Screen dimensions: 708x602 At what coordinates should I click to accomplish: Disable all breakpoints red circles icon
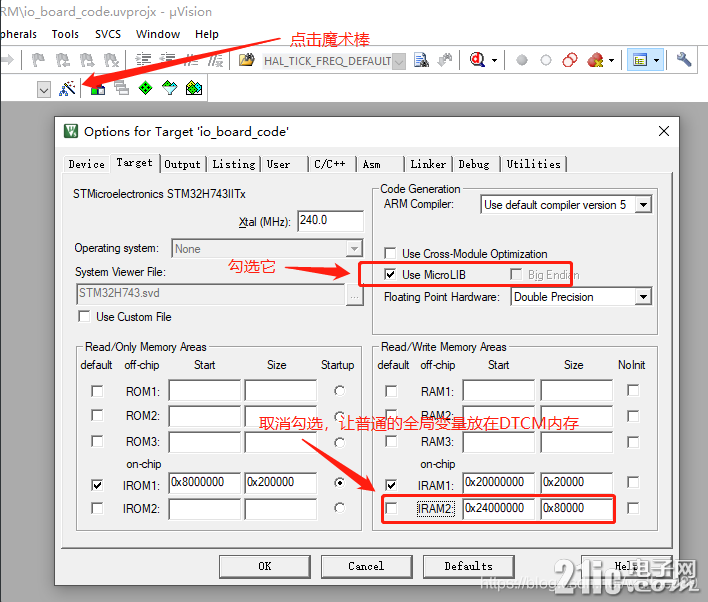point(570,60)
